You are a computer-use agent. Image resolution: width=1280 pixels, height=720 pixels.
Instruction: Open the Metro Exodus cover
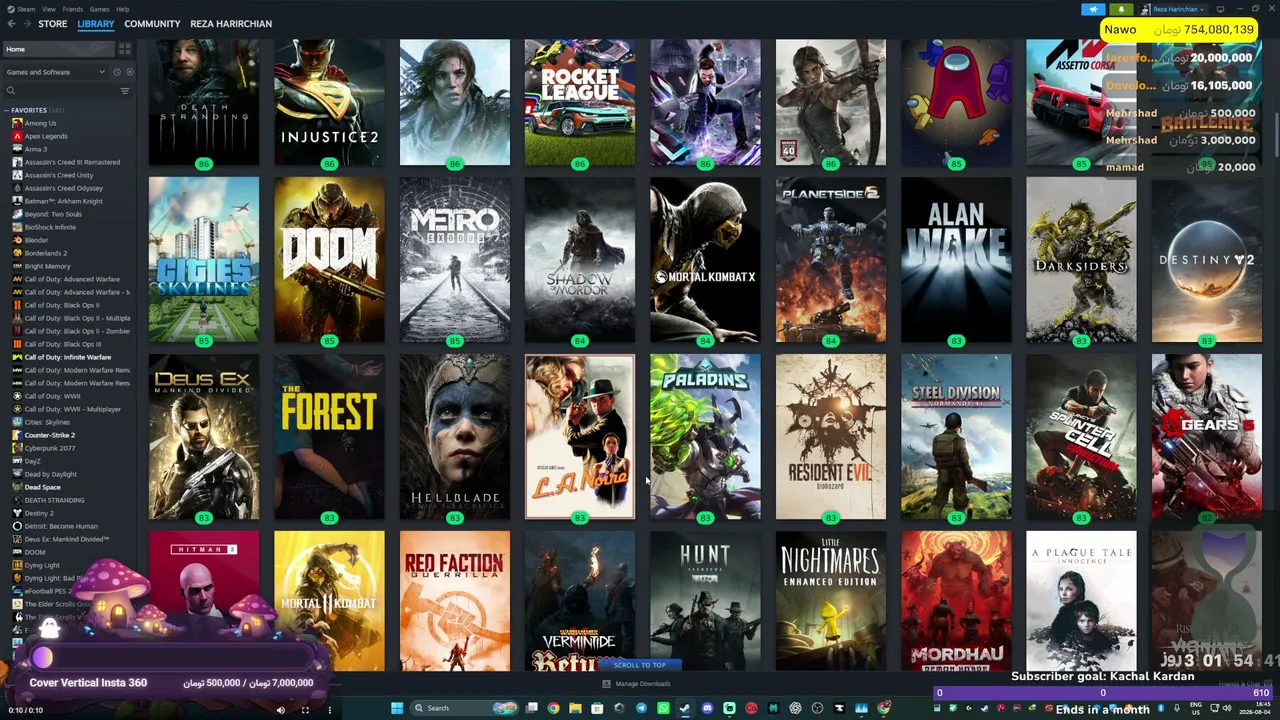click(x=455, y=260)
